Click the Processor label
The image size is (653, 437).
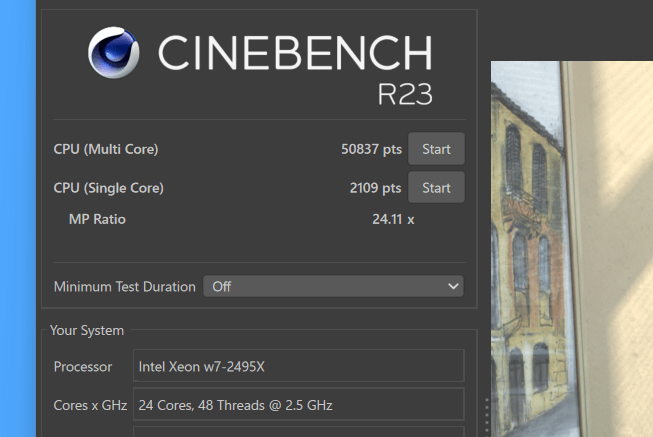83,367
